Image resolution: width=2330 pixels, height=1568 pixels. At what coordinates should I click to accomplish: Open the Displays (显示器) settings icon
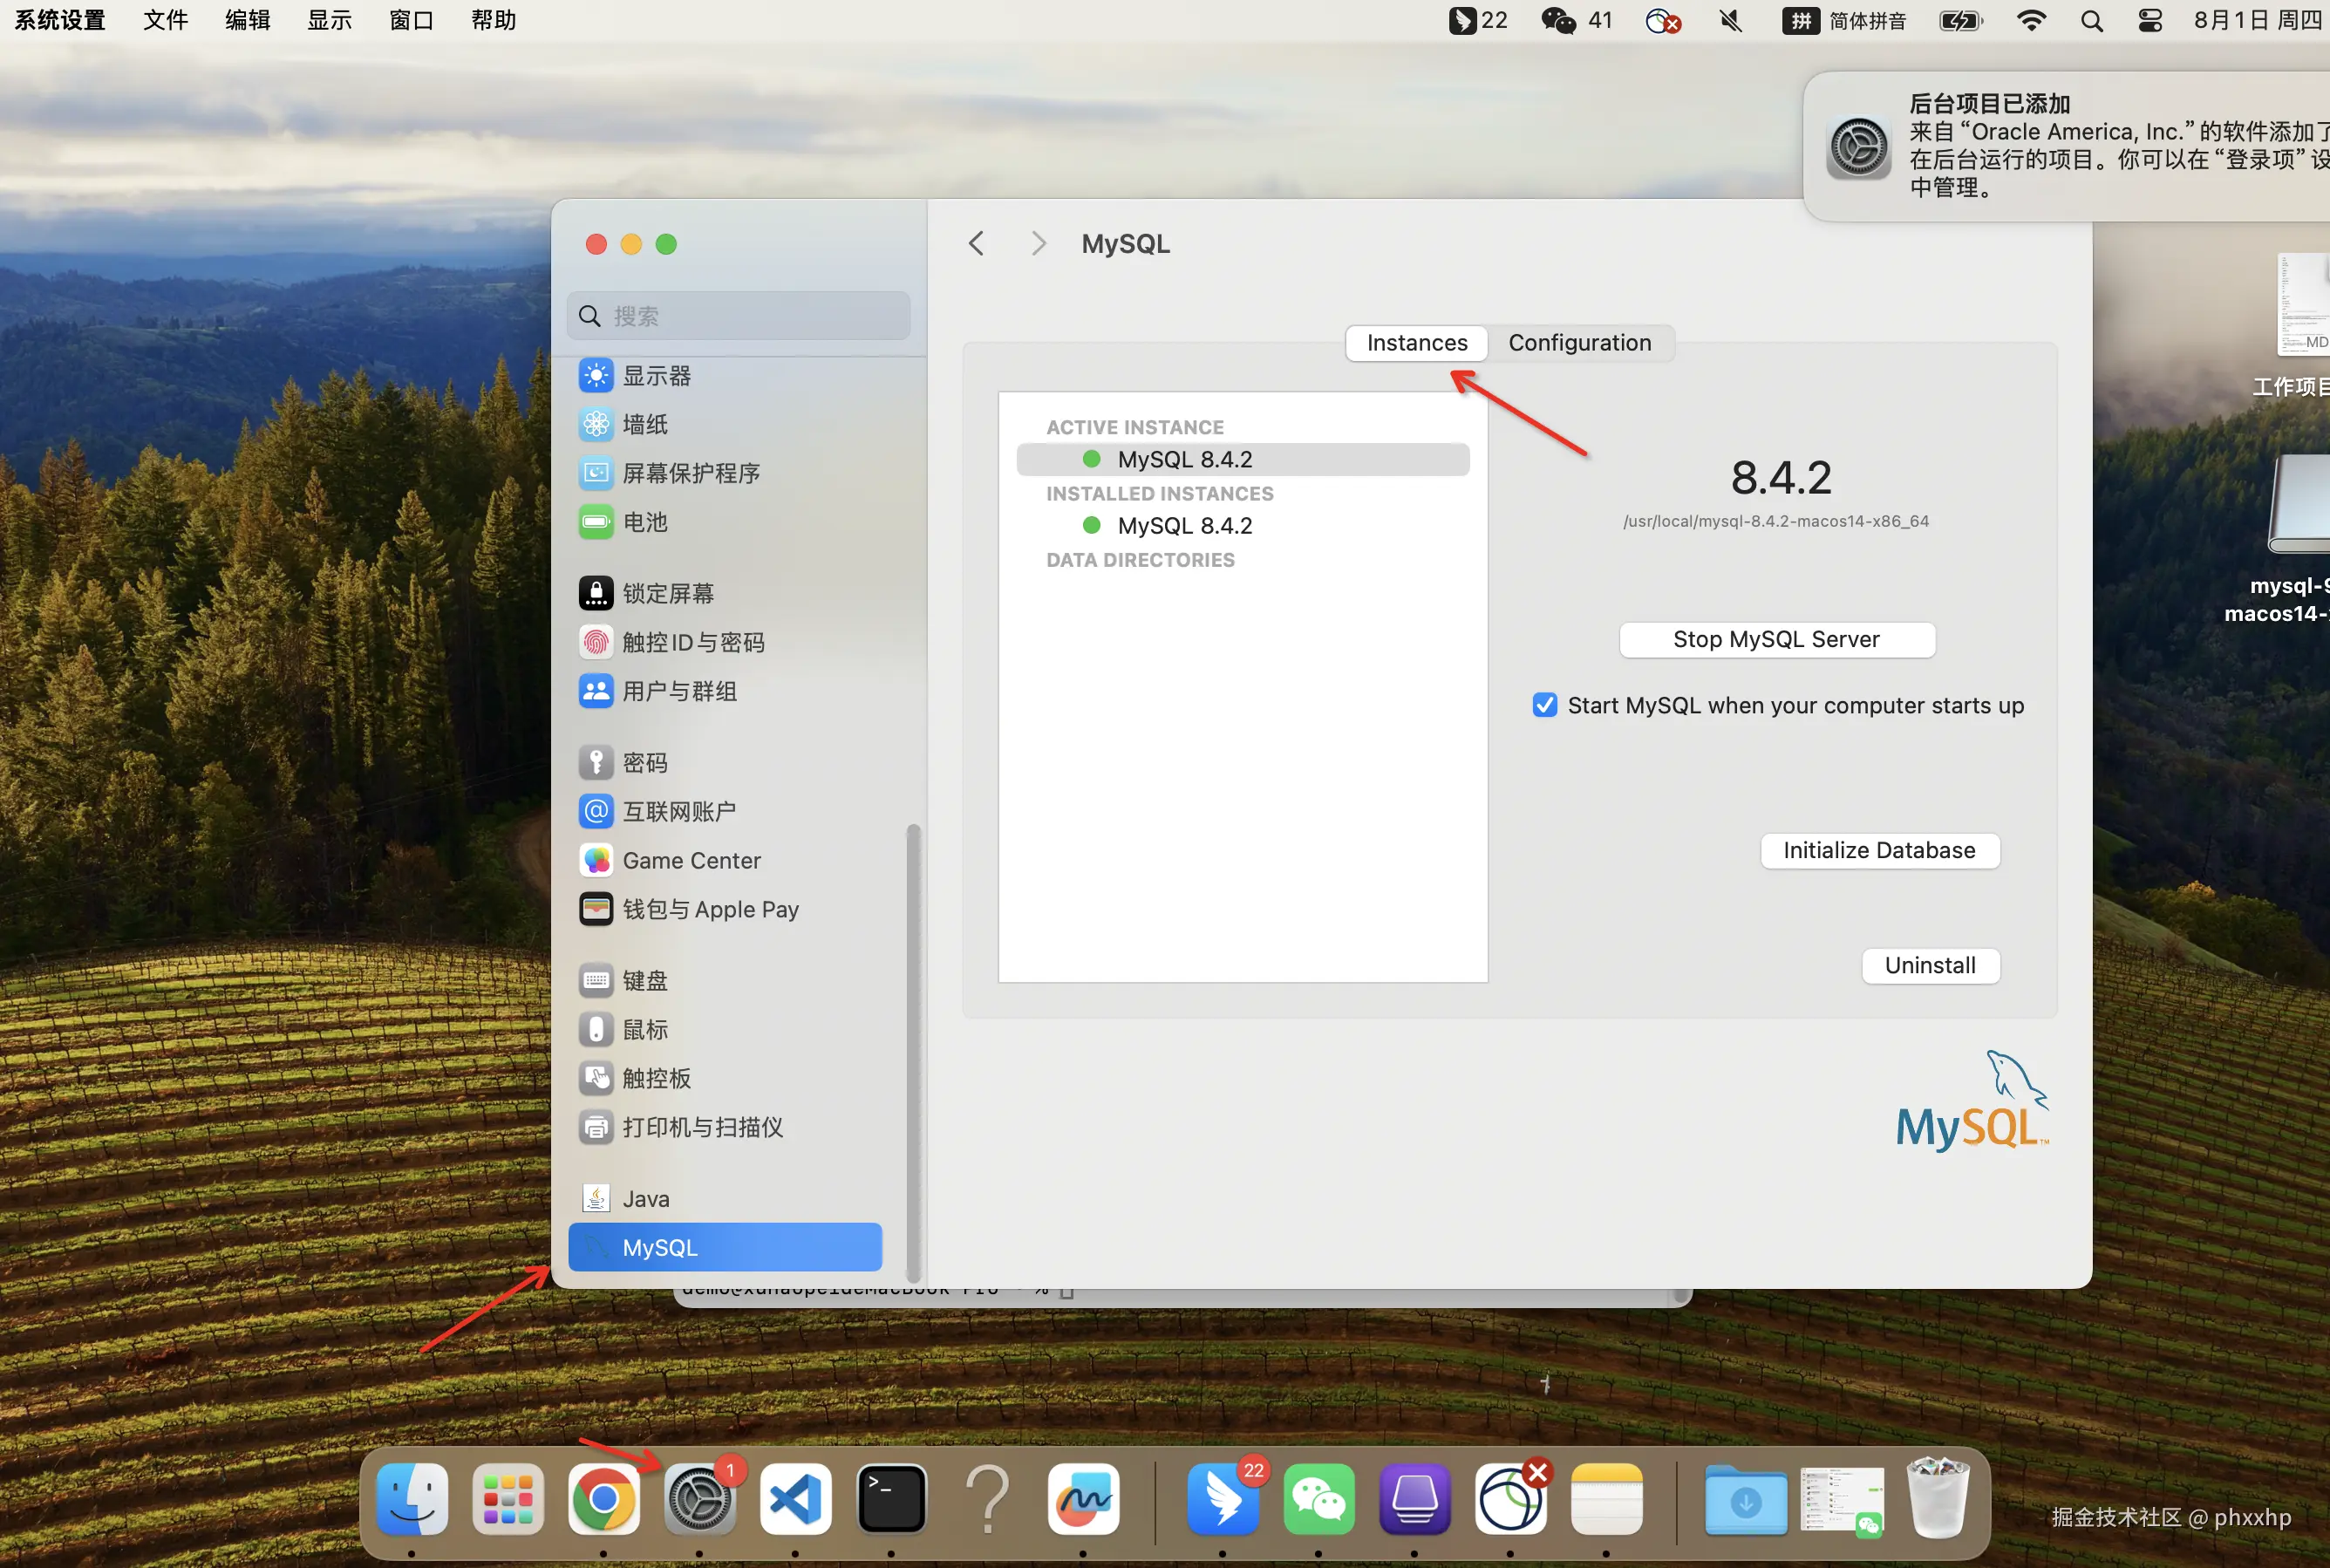point(596,376)
